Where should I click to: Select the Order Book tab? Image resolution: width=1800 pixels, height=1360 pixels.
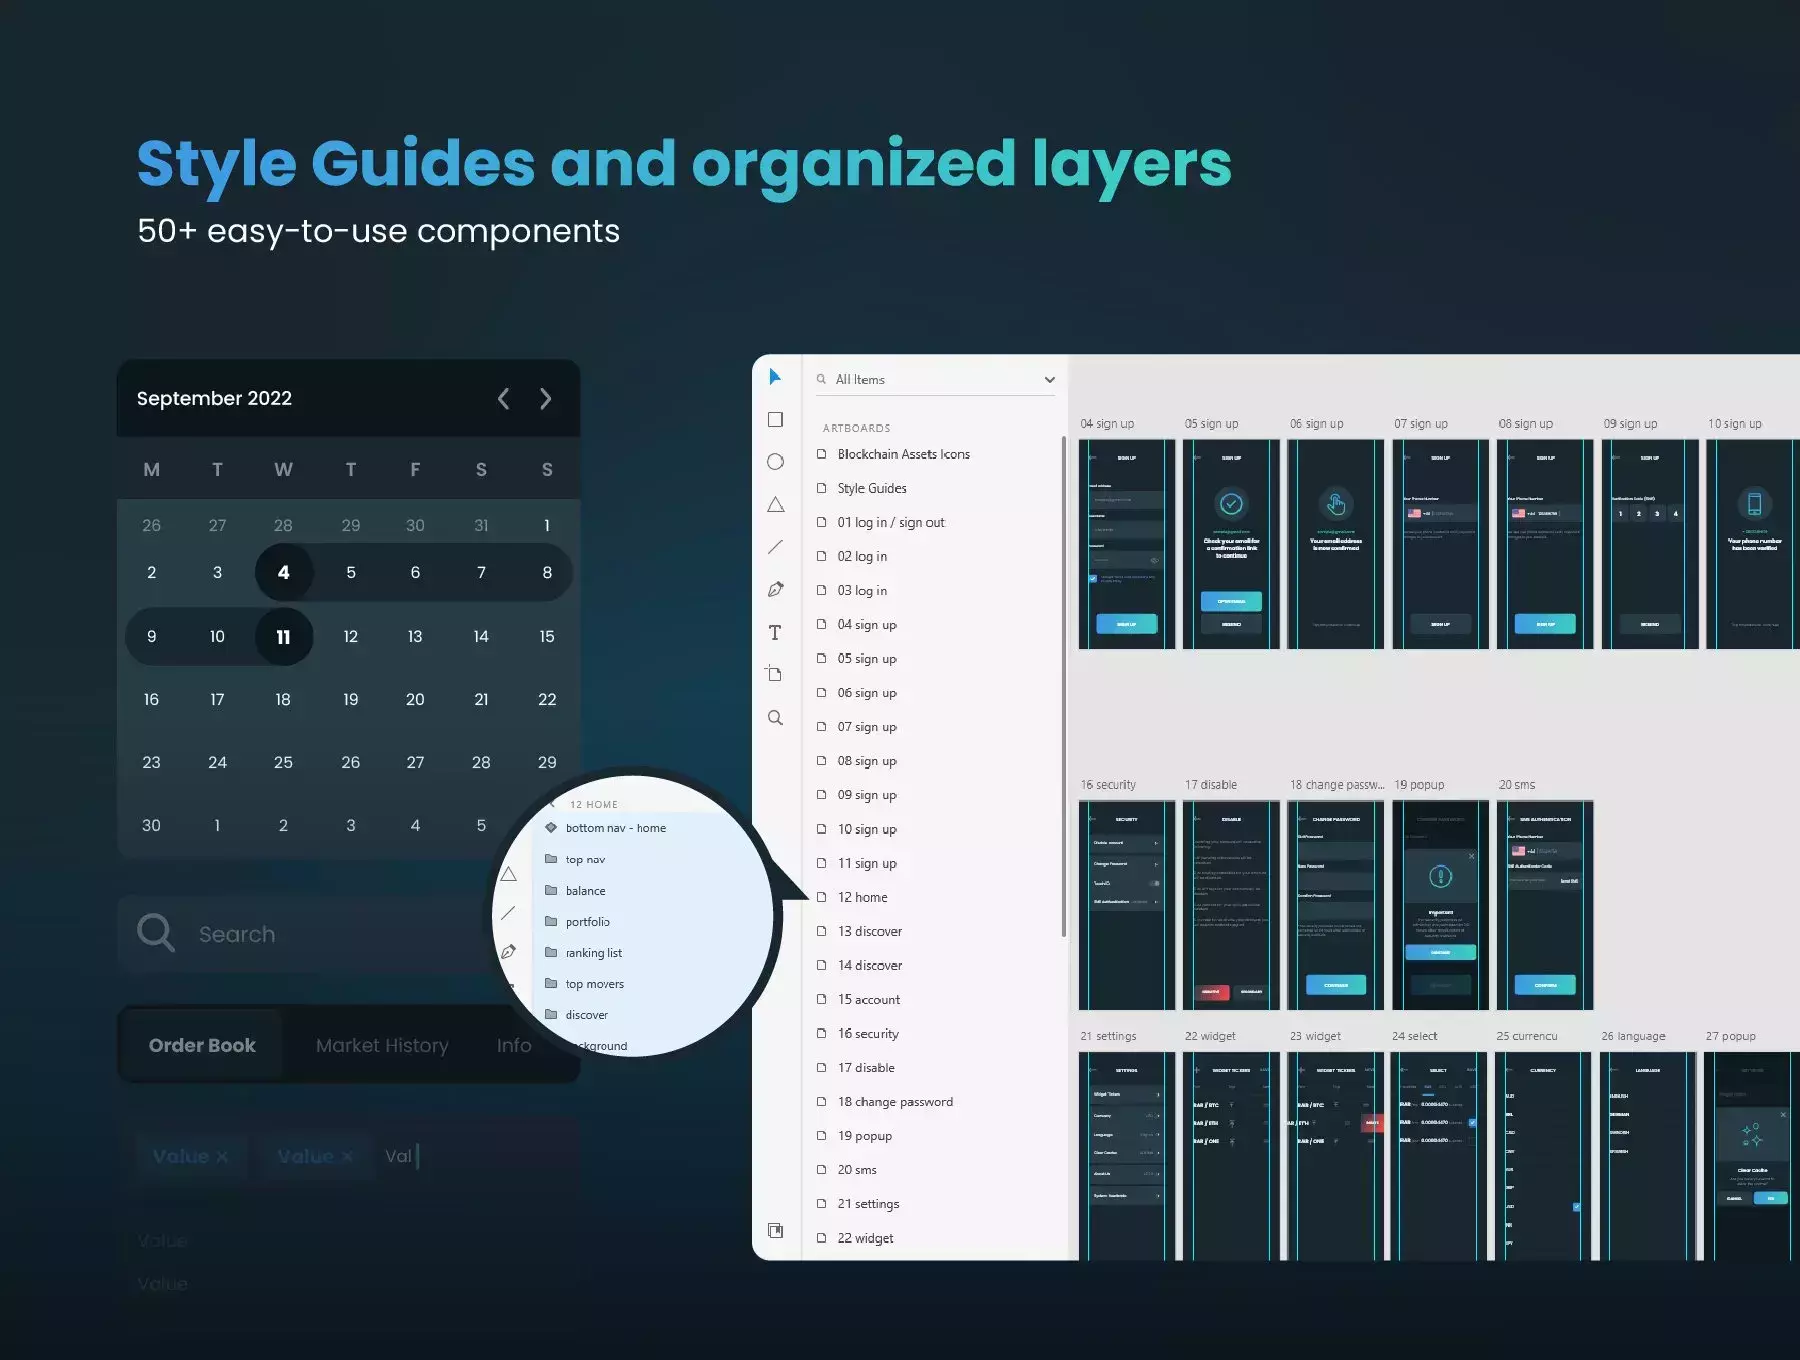click(202, 1046)
